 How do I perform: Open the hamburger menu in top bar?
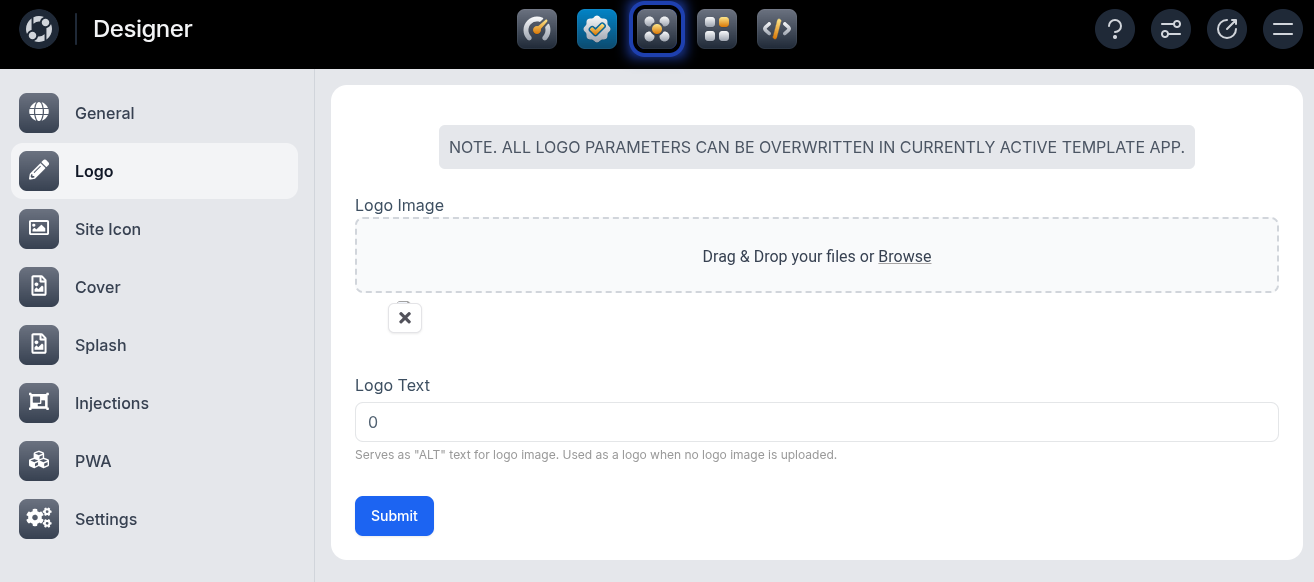[x=1283, y=29]
